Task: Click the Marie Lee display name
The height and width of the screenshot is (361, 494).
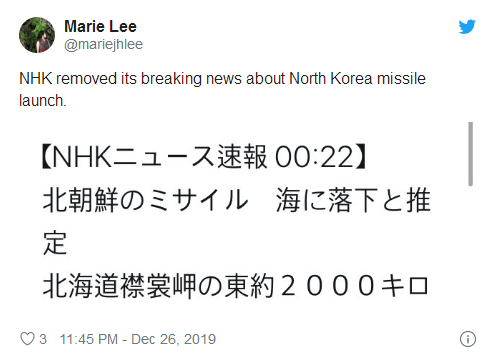Action: 100,26
